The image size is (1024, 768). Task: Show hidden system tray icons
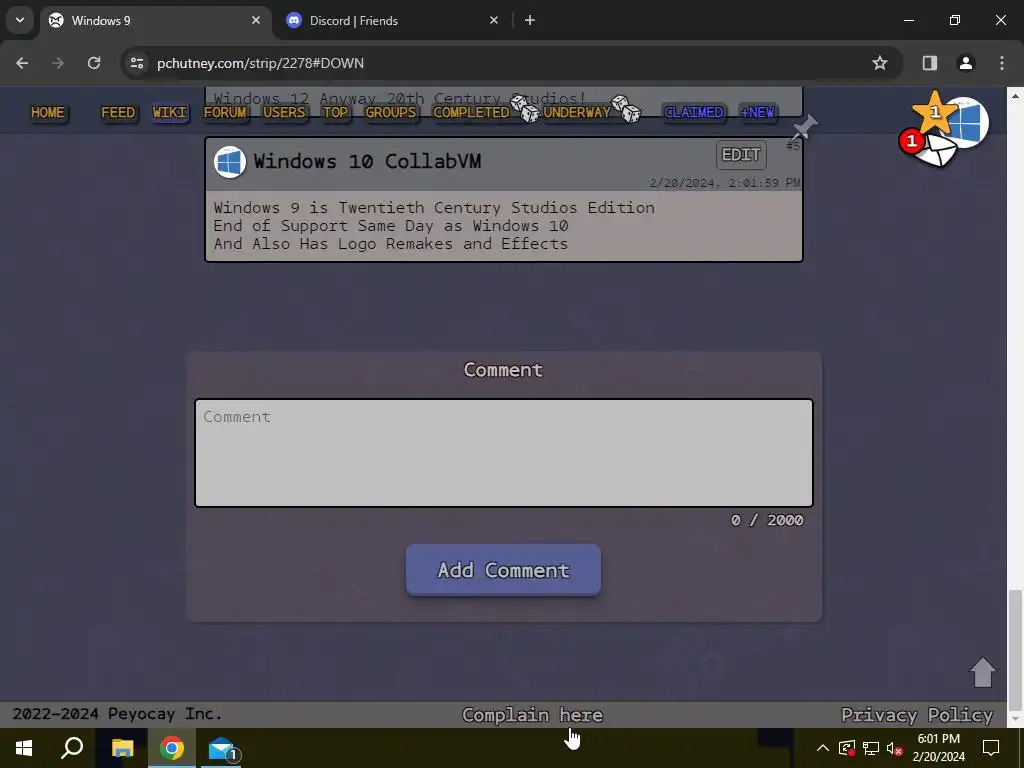point(823,748)
